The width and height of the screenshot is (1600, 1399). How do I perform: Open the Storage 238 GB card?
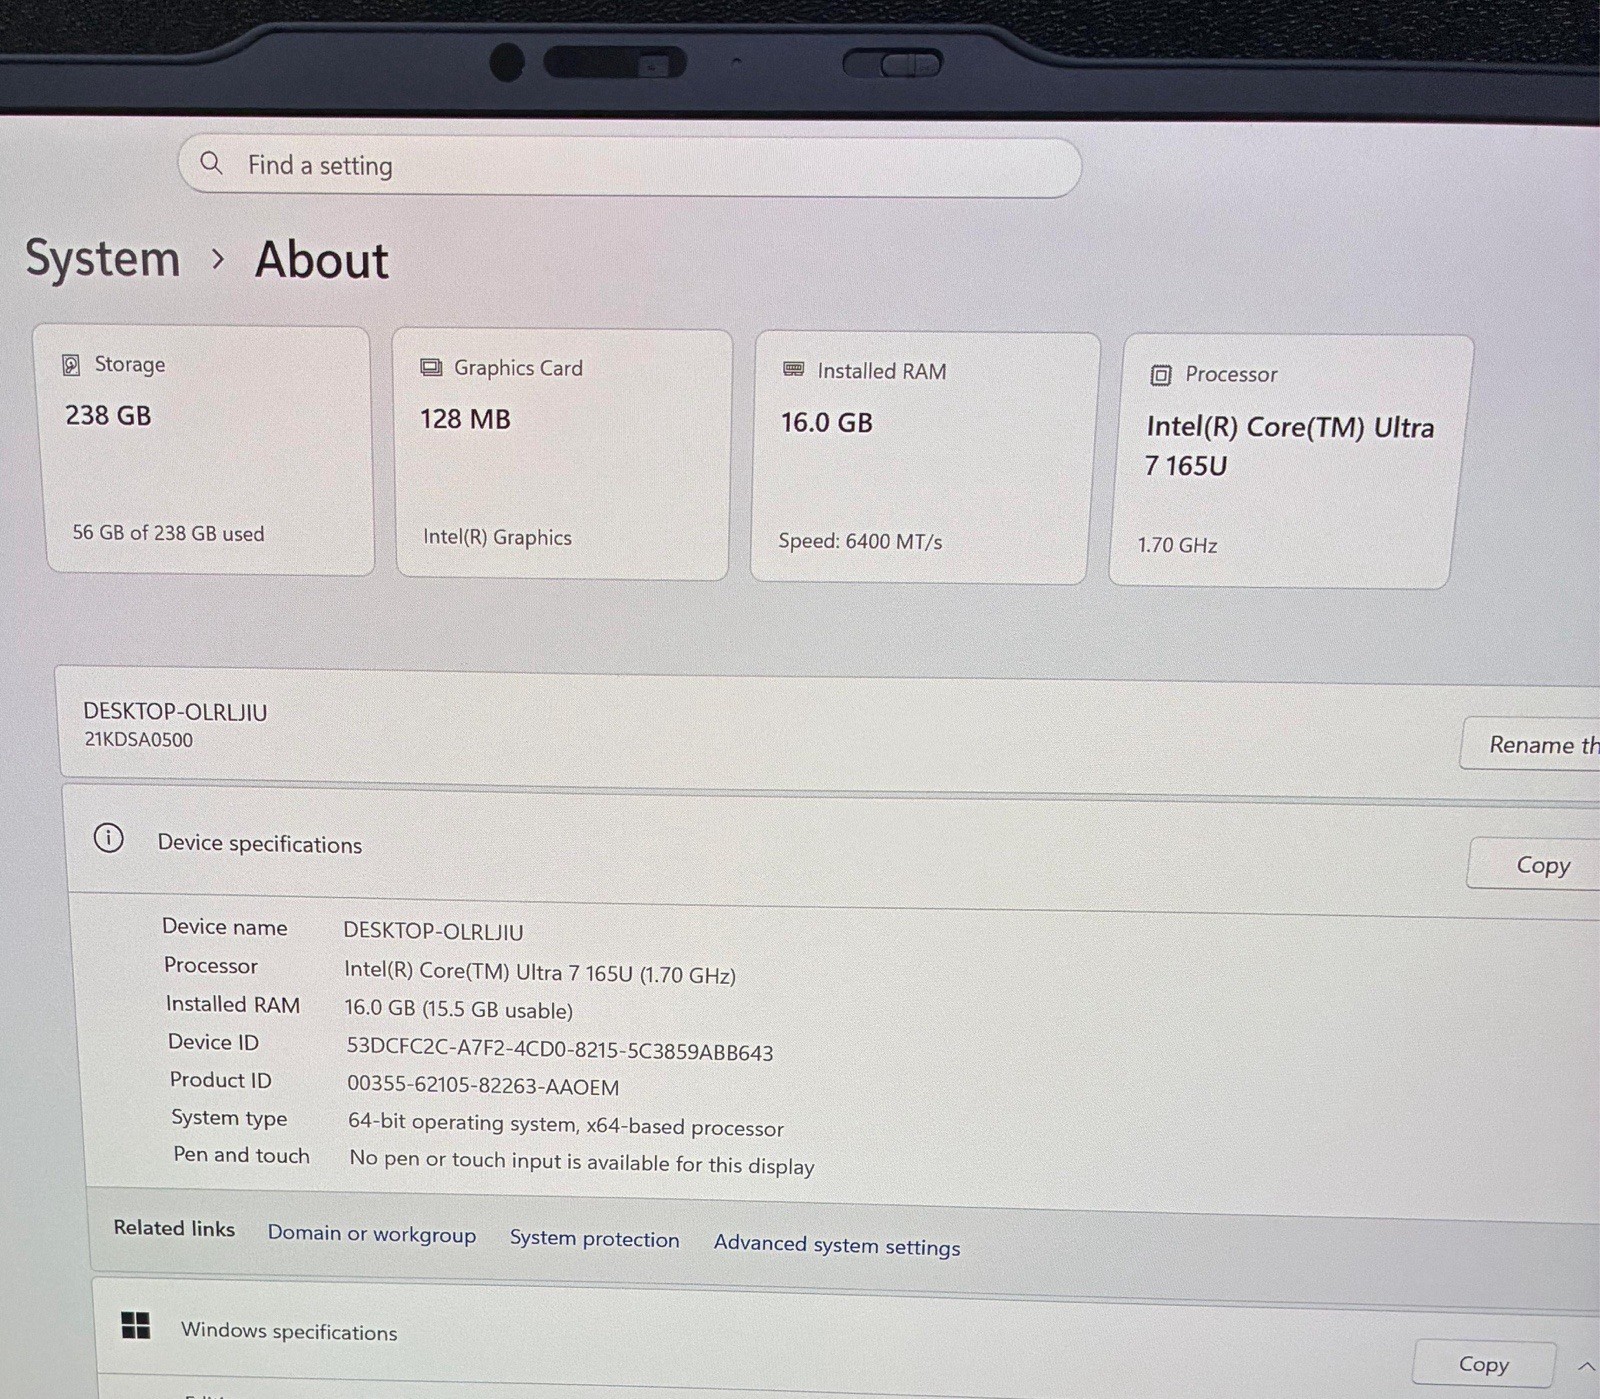[205, 450]
